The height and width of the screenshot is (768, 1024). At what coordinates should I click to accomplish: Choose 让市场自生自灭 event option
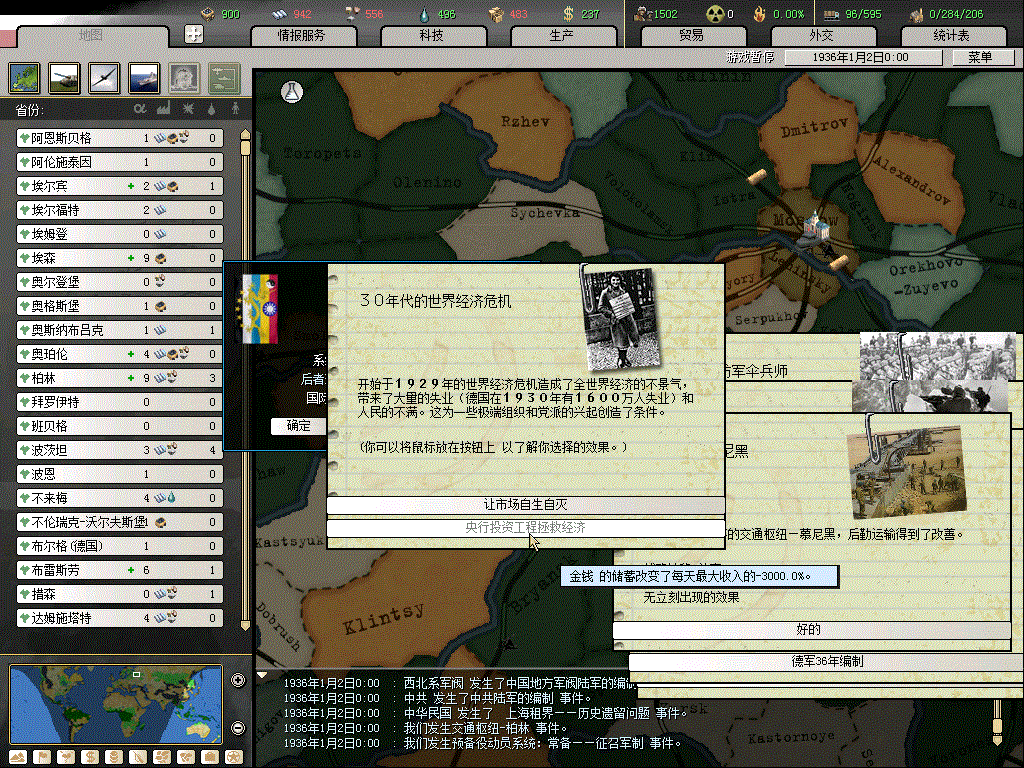[525, 505]
